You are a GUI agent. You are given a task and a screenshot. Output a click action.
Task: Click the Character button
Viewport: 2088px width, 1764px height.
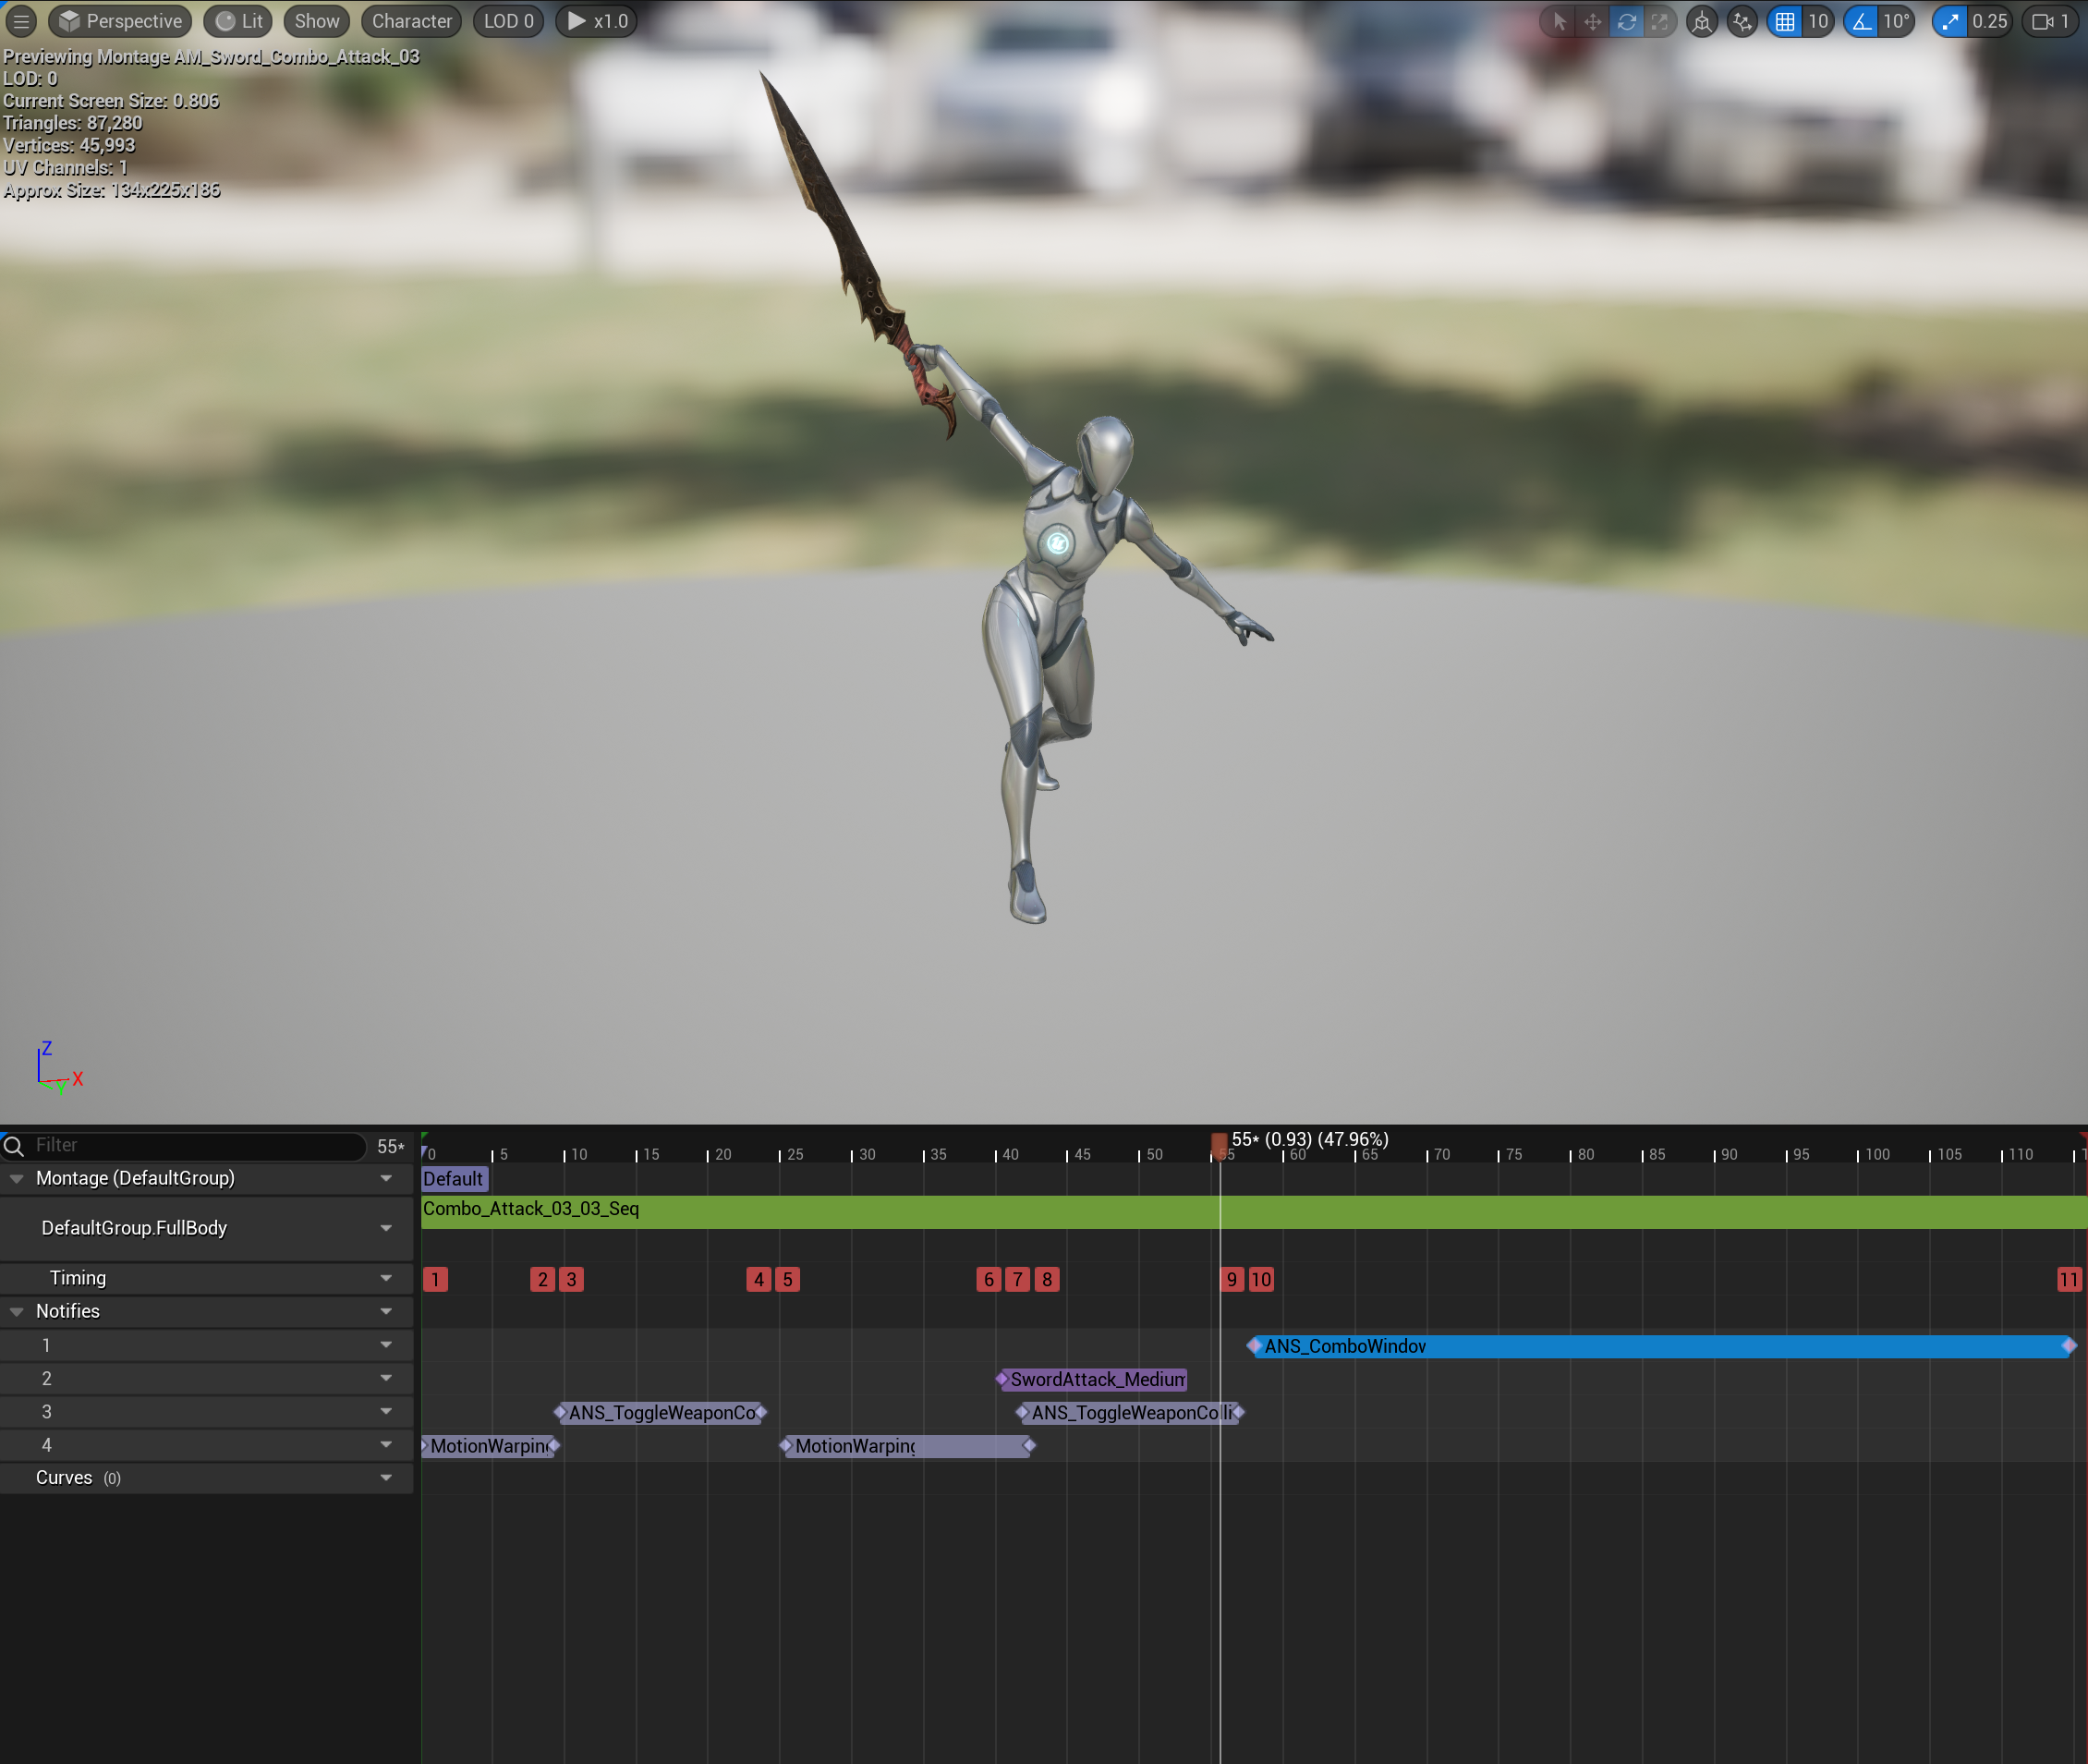tap(411, 21)
